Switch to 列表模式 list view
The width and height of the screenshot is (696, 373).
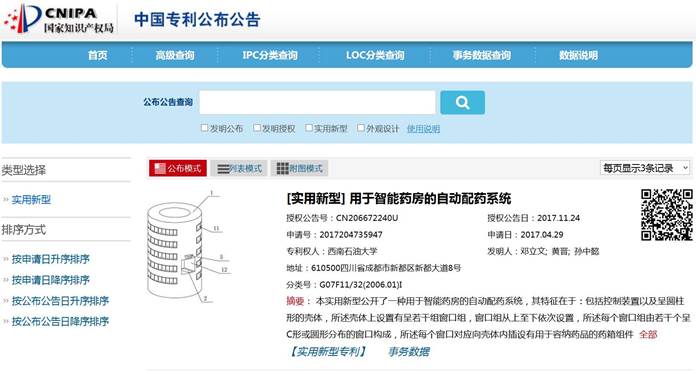click(x=239, y=168)
